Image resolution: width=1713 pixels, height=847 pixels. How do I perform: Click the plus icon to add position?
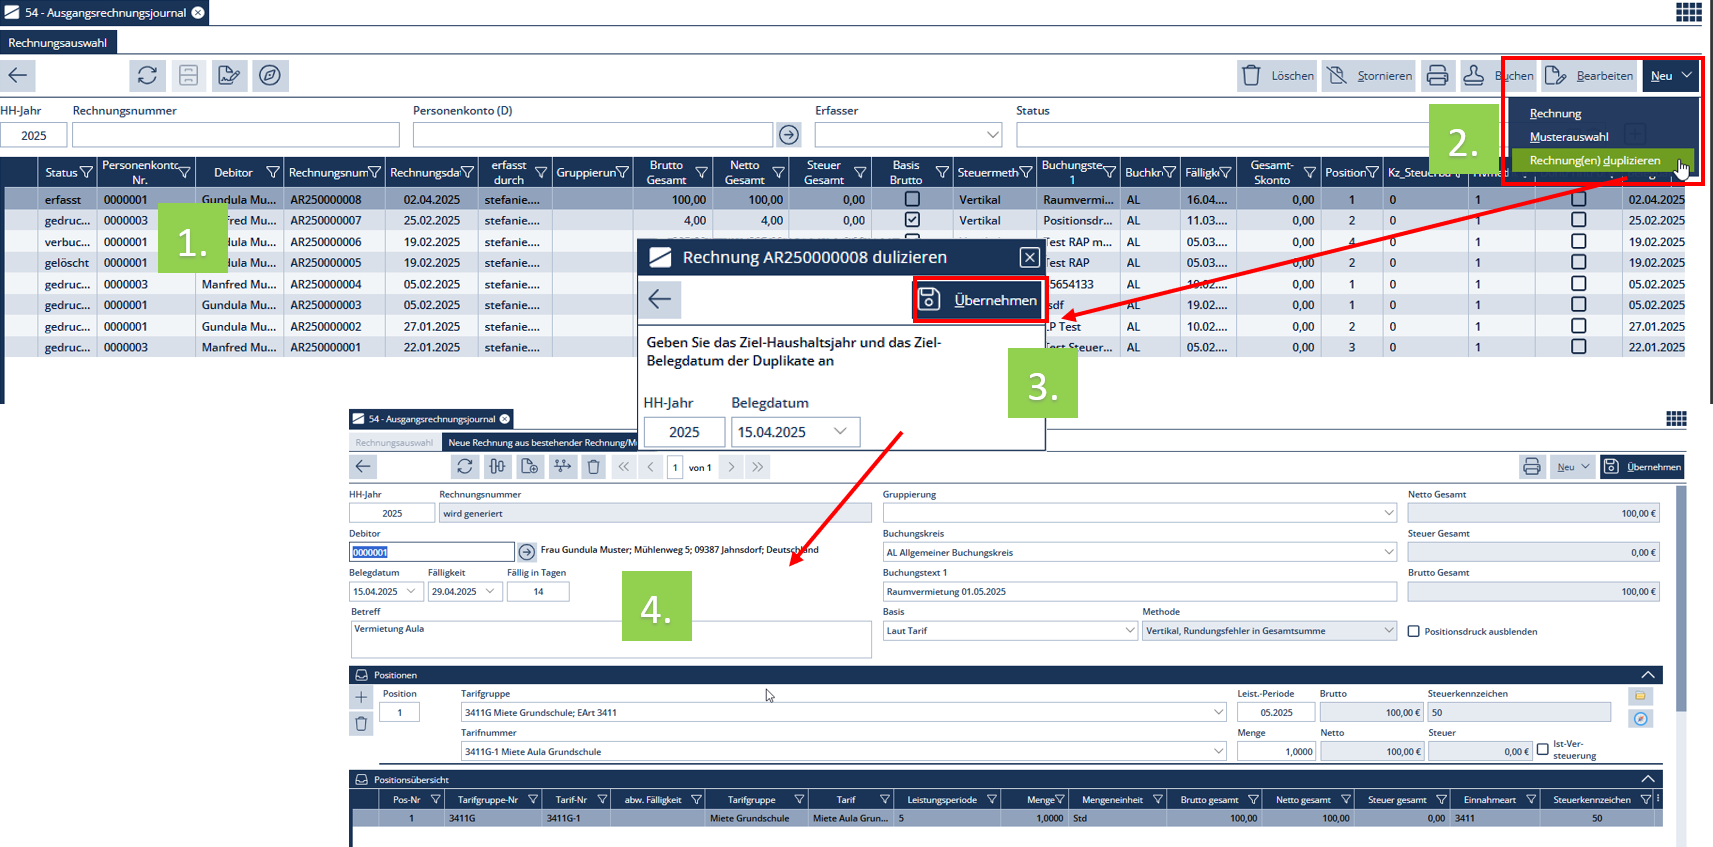pyautogui.click(x=361, y=697)
